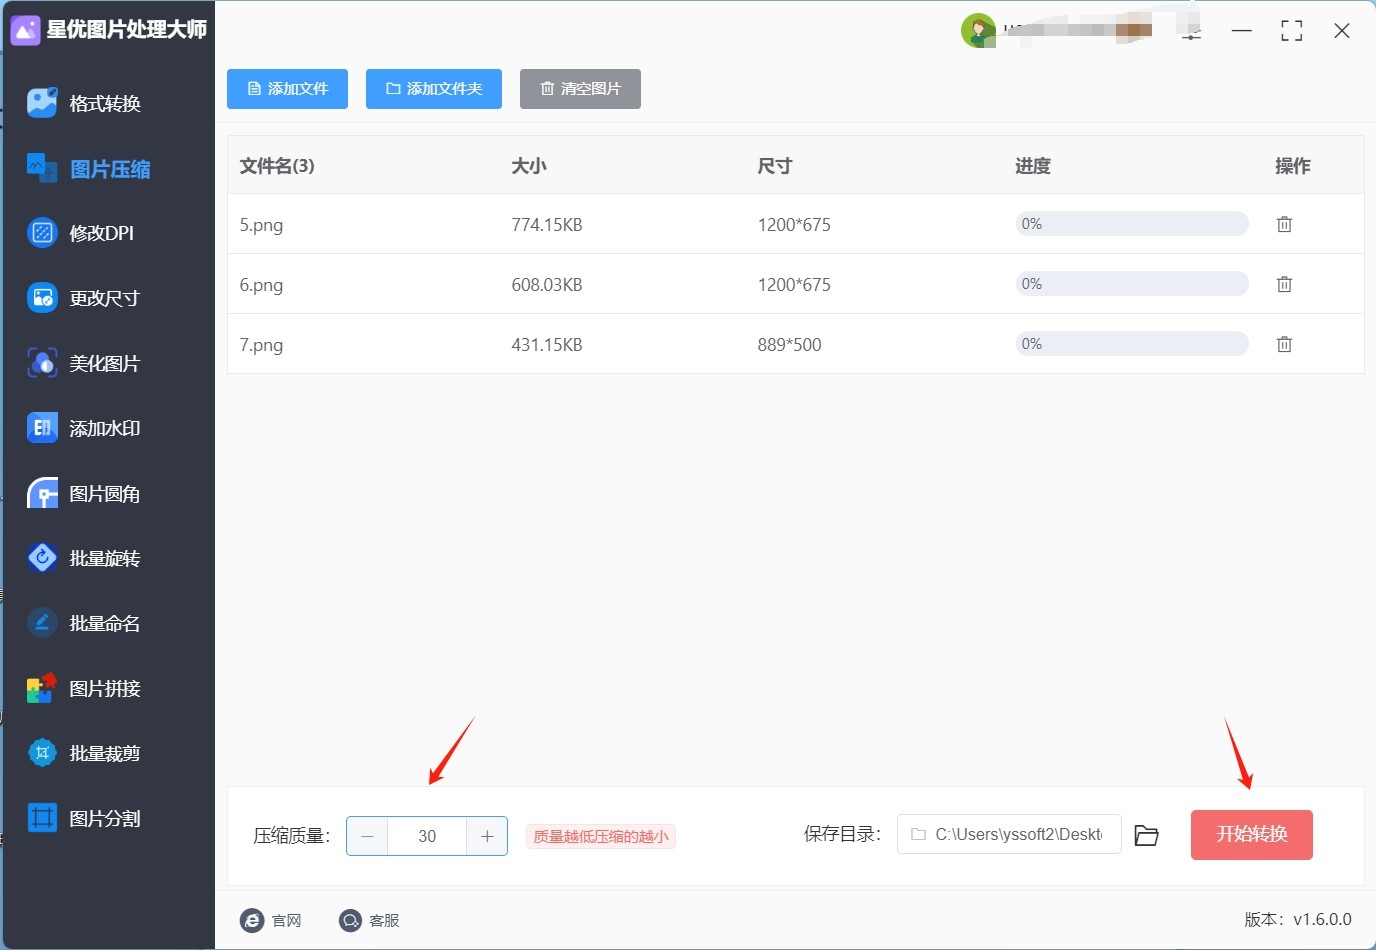This screenshot has width=1376, height=950.
Task: Click the 添加文件 add file button
Action: coord(287,89)
